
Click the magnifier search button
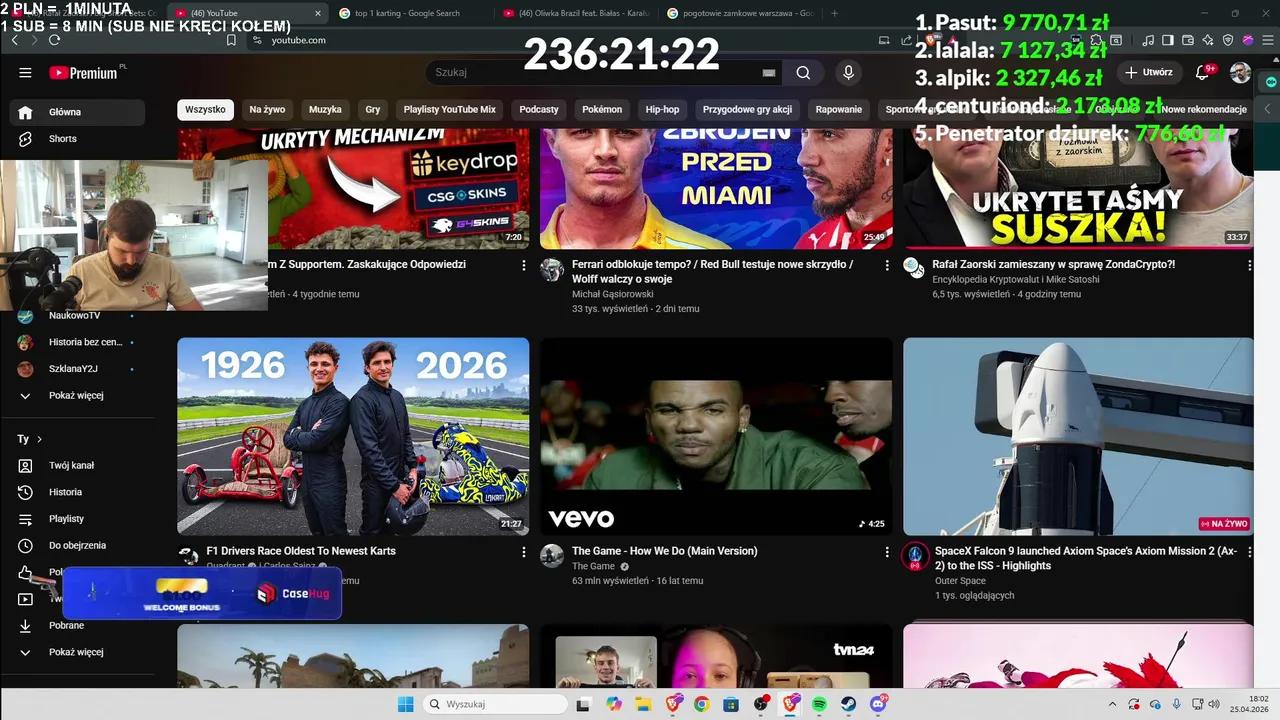click(x=803, y=73)
